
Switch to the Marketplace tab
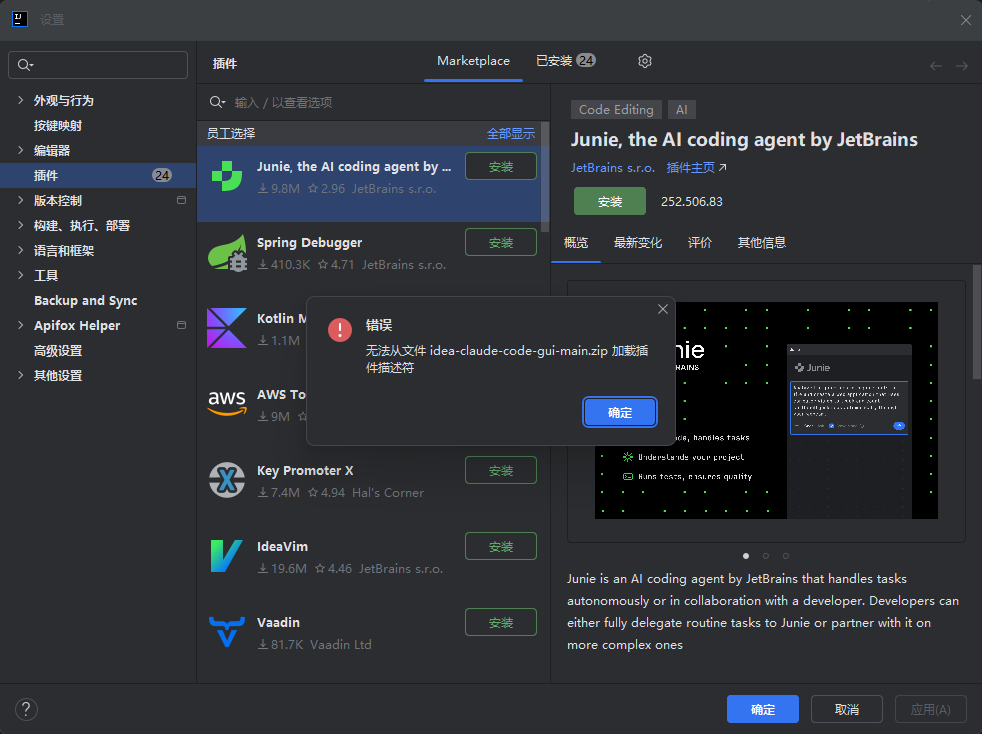[x=473, y=61]
